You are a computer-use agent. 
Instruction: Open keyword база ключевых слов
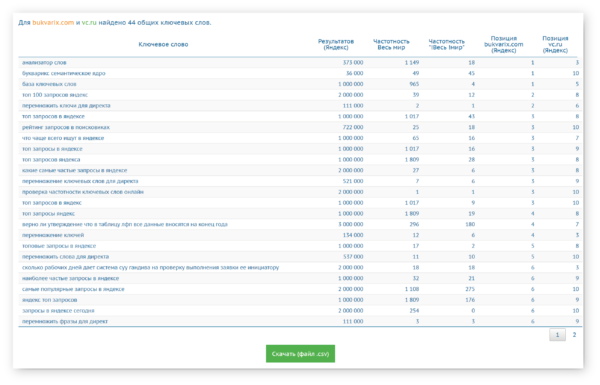pyautogui.click(x=49, y=84)
